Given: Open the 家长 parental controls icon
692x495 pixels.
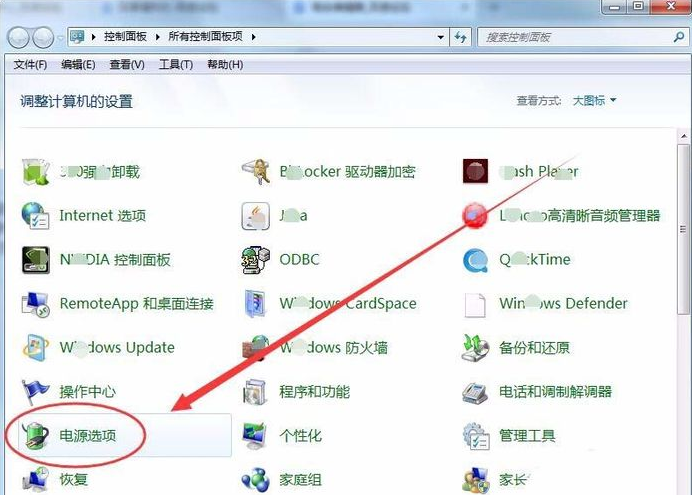Looking at the screenshot, I should (x=475, y=480).
